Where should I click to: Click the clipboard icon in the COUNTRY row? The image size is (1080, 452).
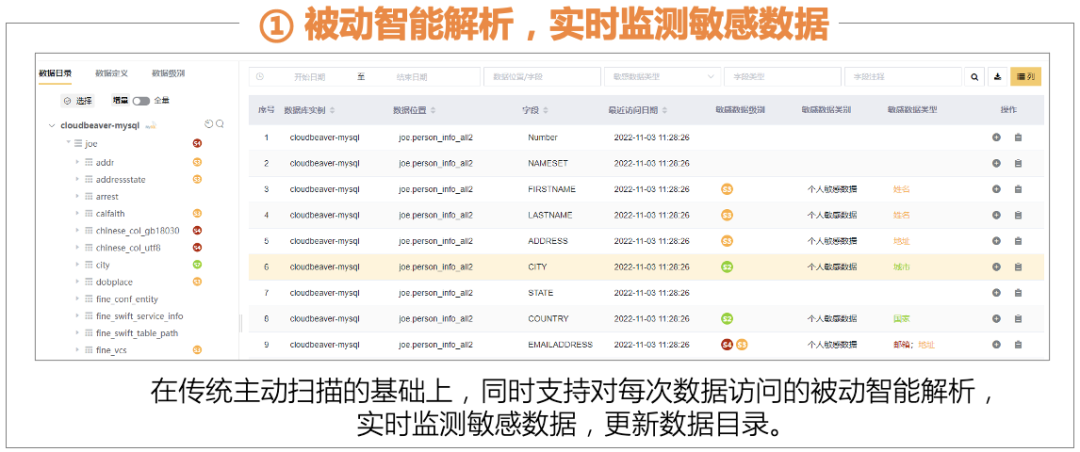pyautogui.click(x=1018, y=319)
